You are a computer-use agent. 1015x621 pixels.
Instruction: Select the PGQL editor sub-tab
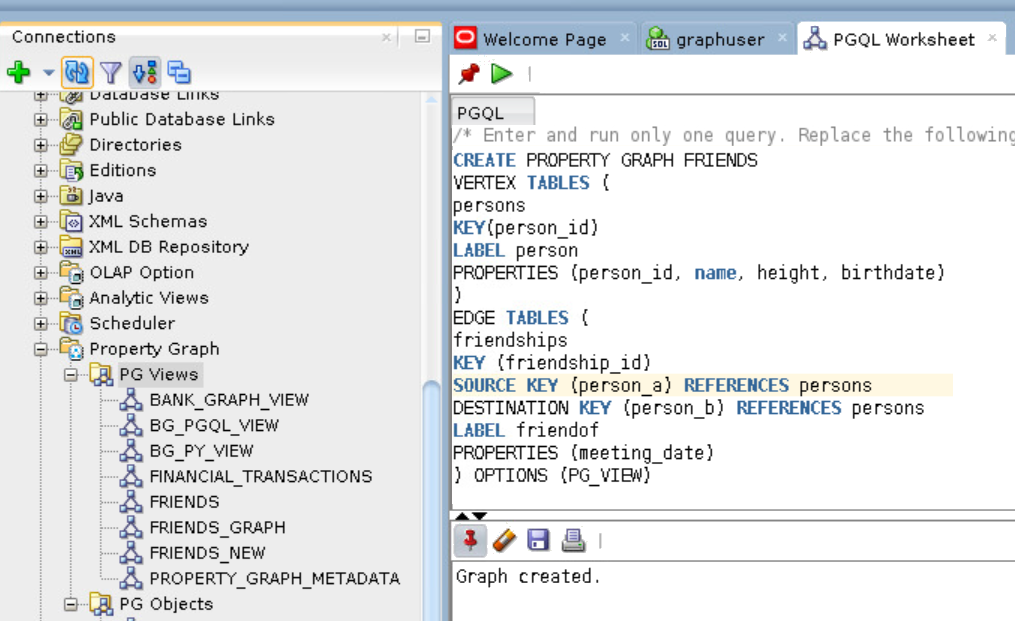point(493,113)
